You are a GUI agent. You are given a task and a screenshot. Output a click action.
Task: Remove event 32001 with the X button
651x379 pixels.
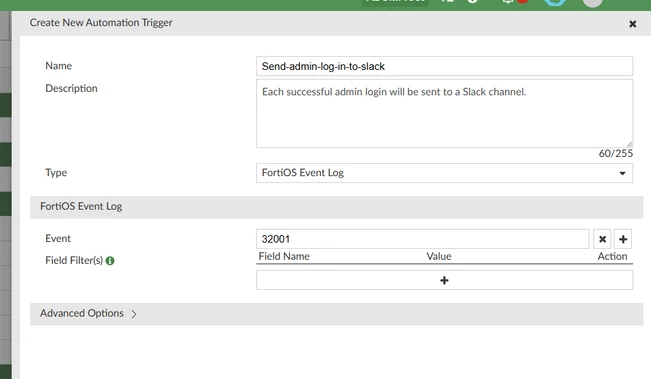click(602, 239)
